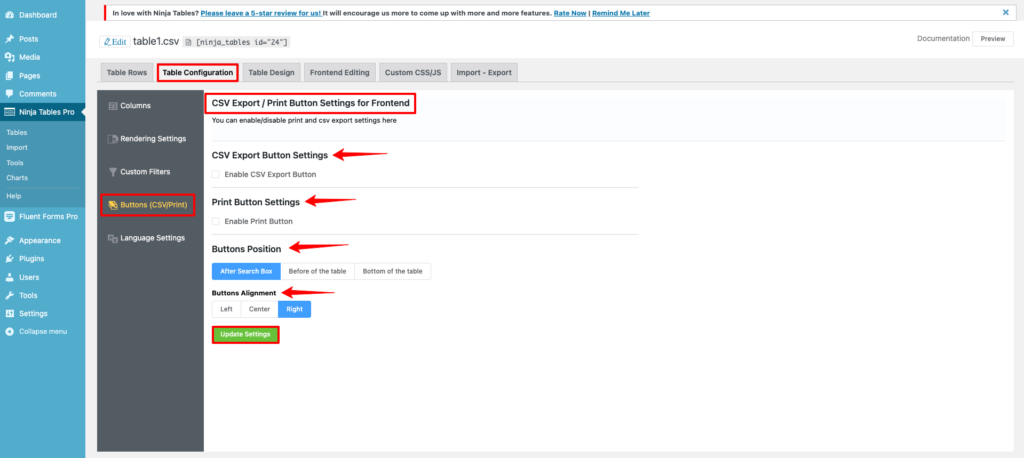Open Rendering Settings section
The width and height of the screenshot is (1024, 458).
tap(150, 139)
